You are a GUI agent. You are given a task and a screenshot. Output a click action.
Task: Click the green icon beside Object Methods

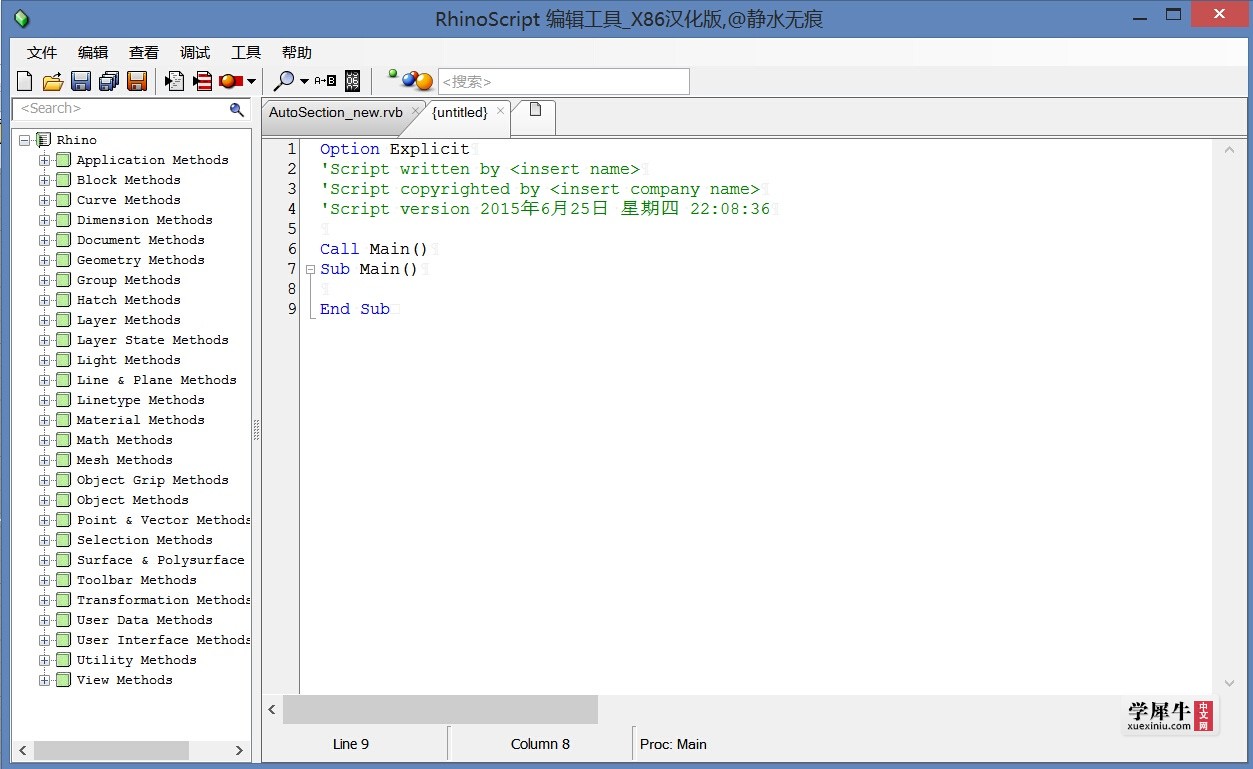[63, 500]
